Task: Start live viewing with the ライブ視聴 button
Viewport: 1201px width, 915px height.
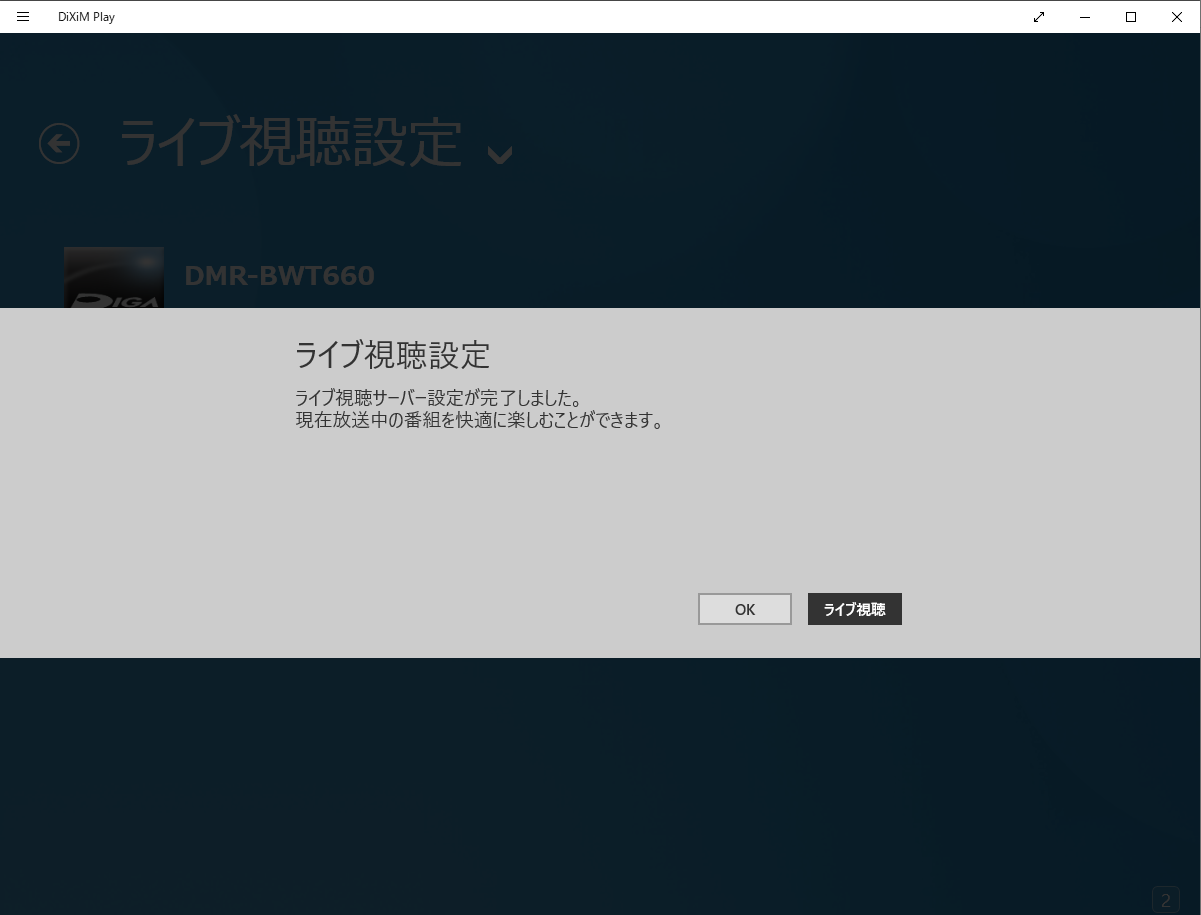Action: coord(854,609)
